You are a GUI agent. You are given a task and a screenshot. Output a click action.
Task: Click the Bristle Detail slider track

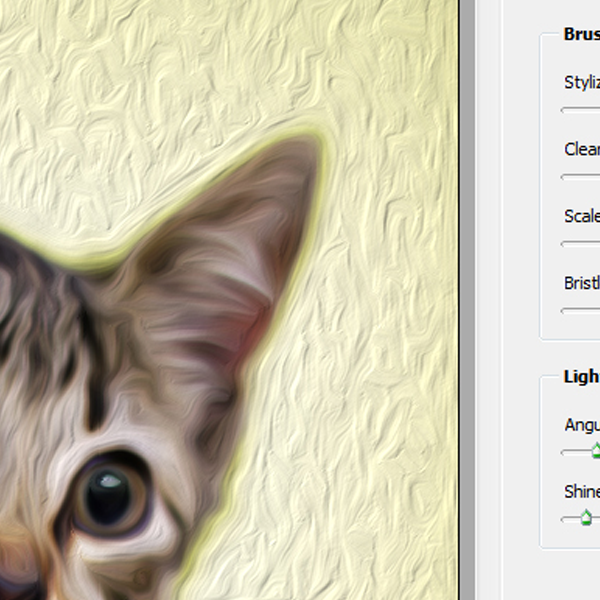(580, 311)
